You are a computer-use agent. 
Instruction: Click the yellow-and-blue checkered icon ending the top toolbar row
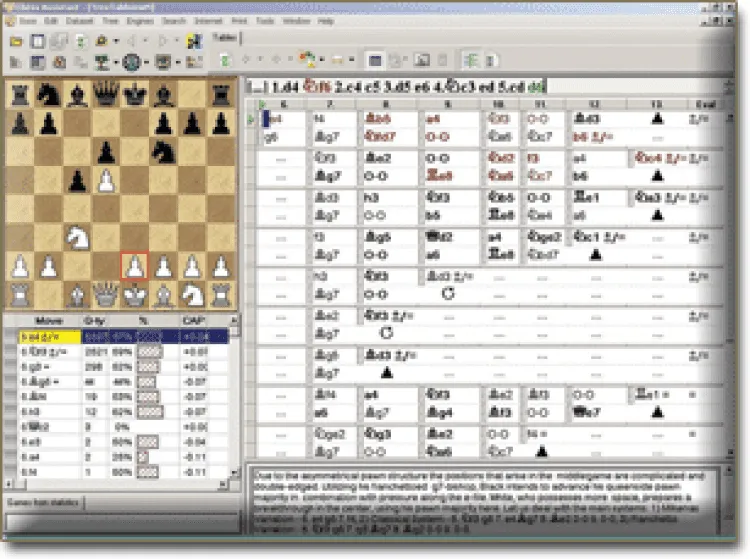194,42
